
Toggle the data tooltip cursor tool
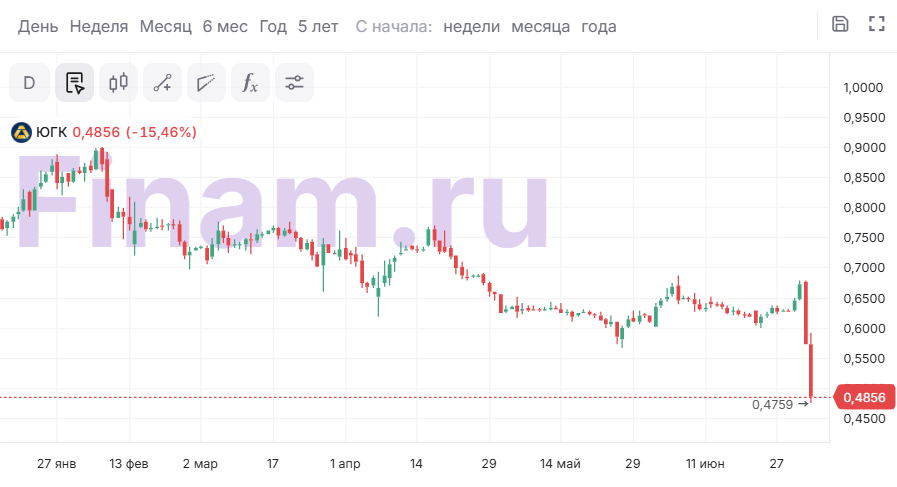coord(74,83)
